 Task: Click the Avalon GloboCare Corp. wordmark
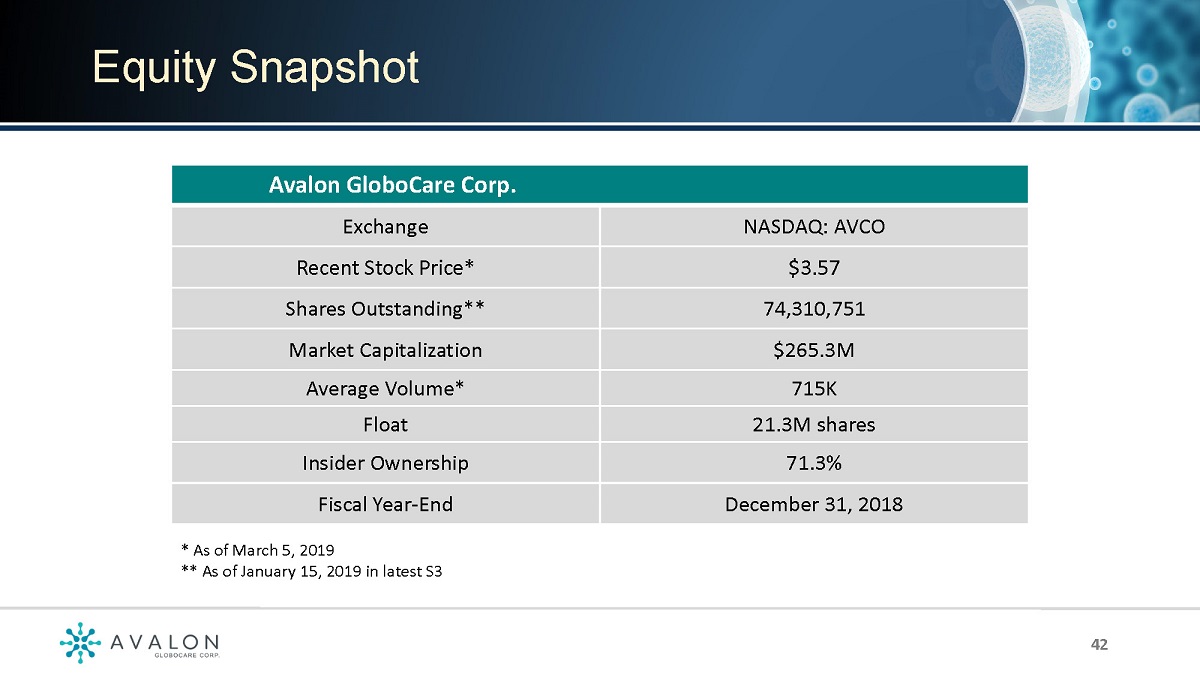coord(166,644)
